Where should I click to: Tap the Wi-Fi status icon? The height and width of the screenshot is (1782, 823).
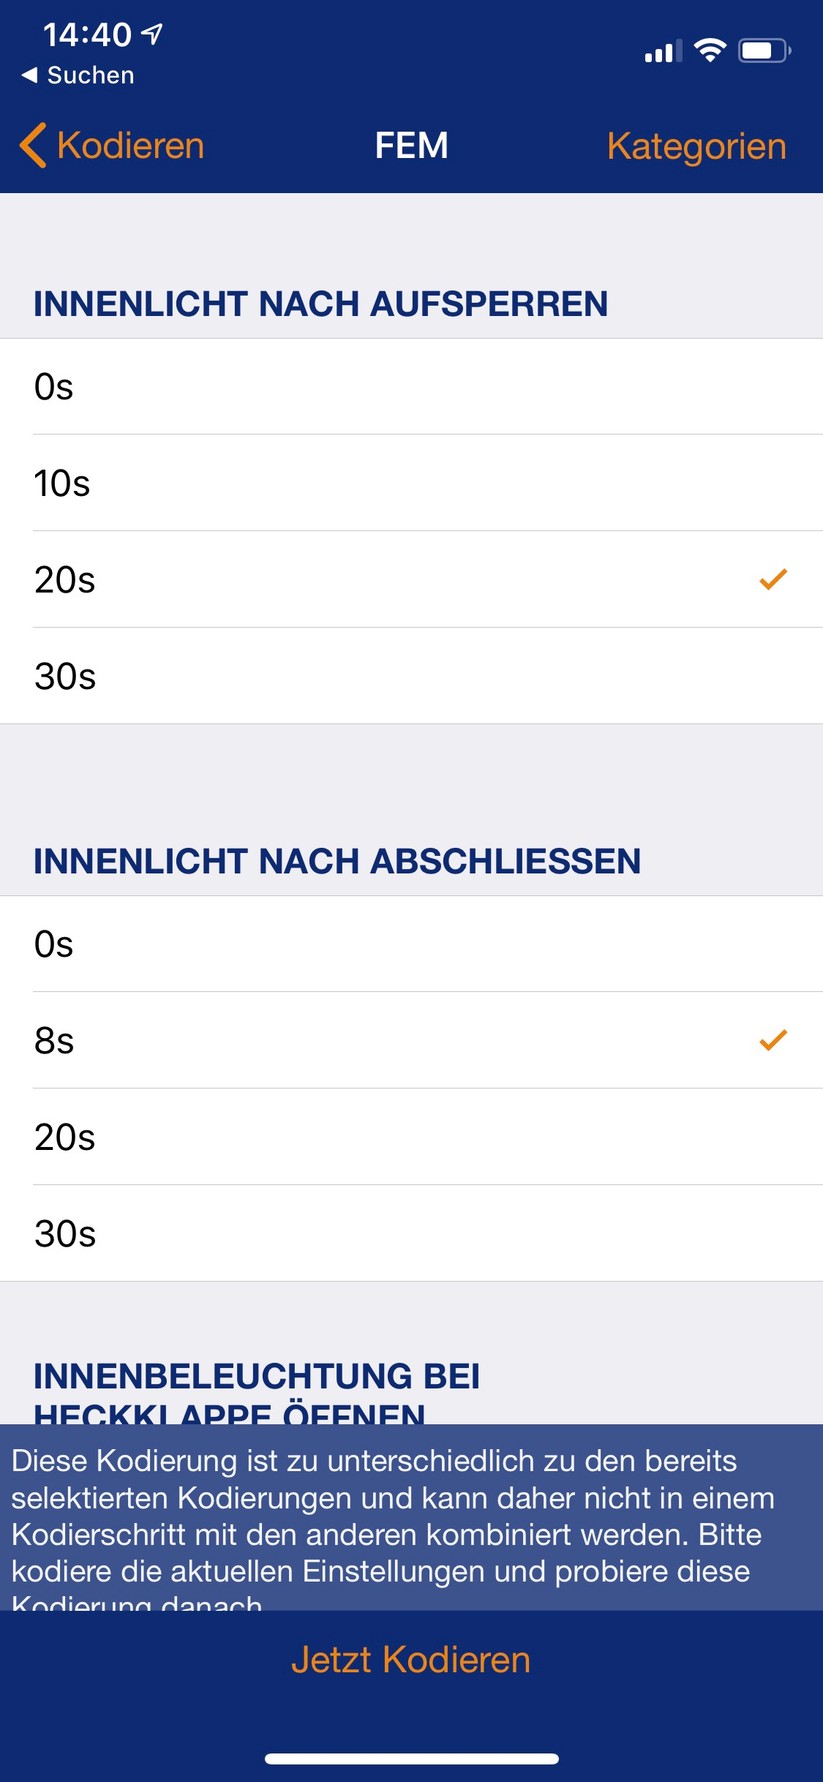tap(709, 50)
